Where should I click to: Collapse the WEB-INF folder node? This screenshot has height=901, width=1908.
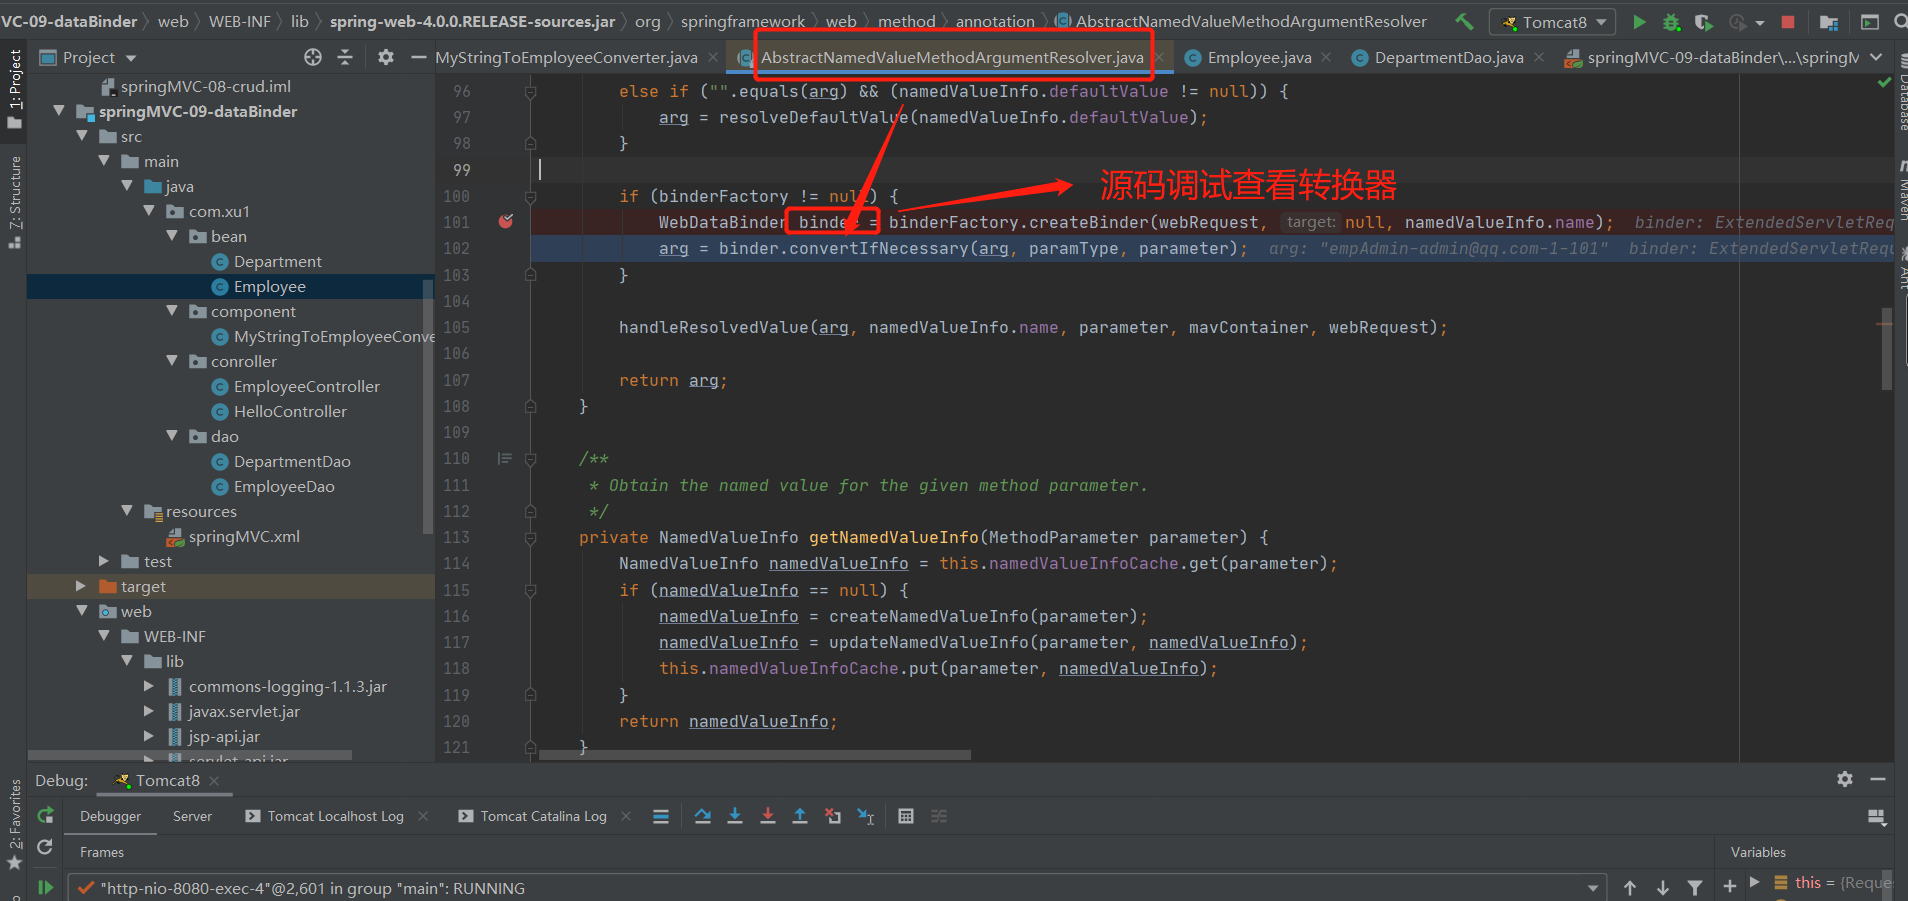tap(104, 636)
